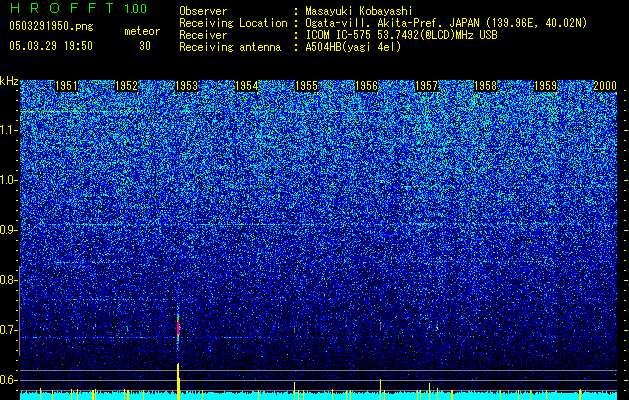
Task: Click the Observer label
Action: pos(203,11)
